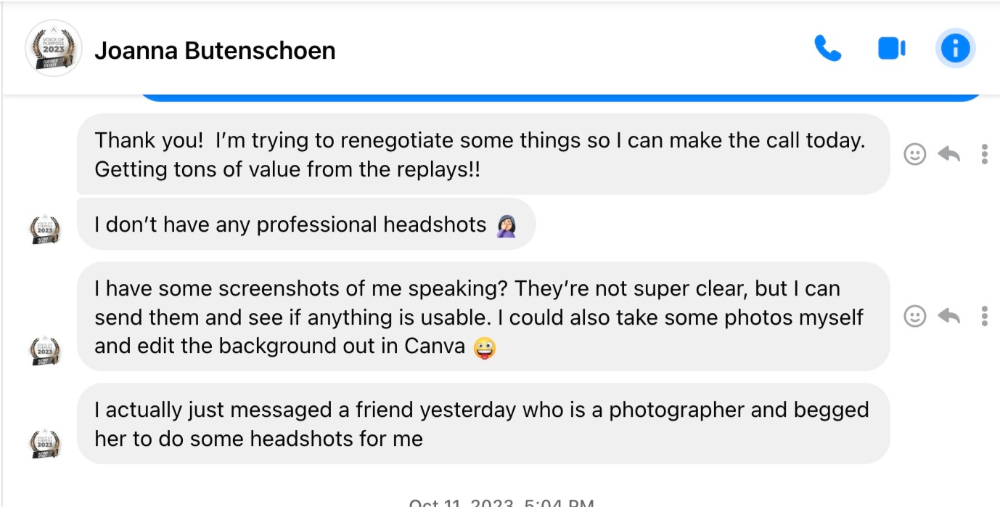Image resolution: width=1000 pixels, height=507 pixels.
Task: Open more options beside the "Thank you!" message
Action: [985, 154]
